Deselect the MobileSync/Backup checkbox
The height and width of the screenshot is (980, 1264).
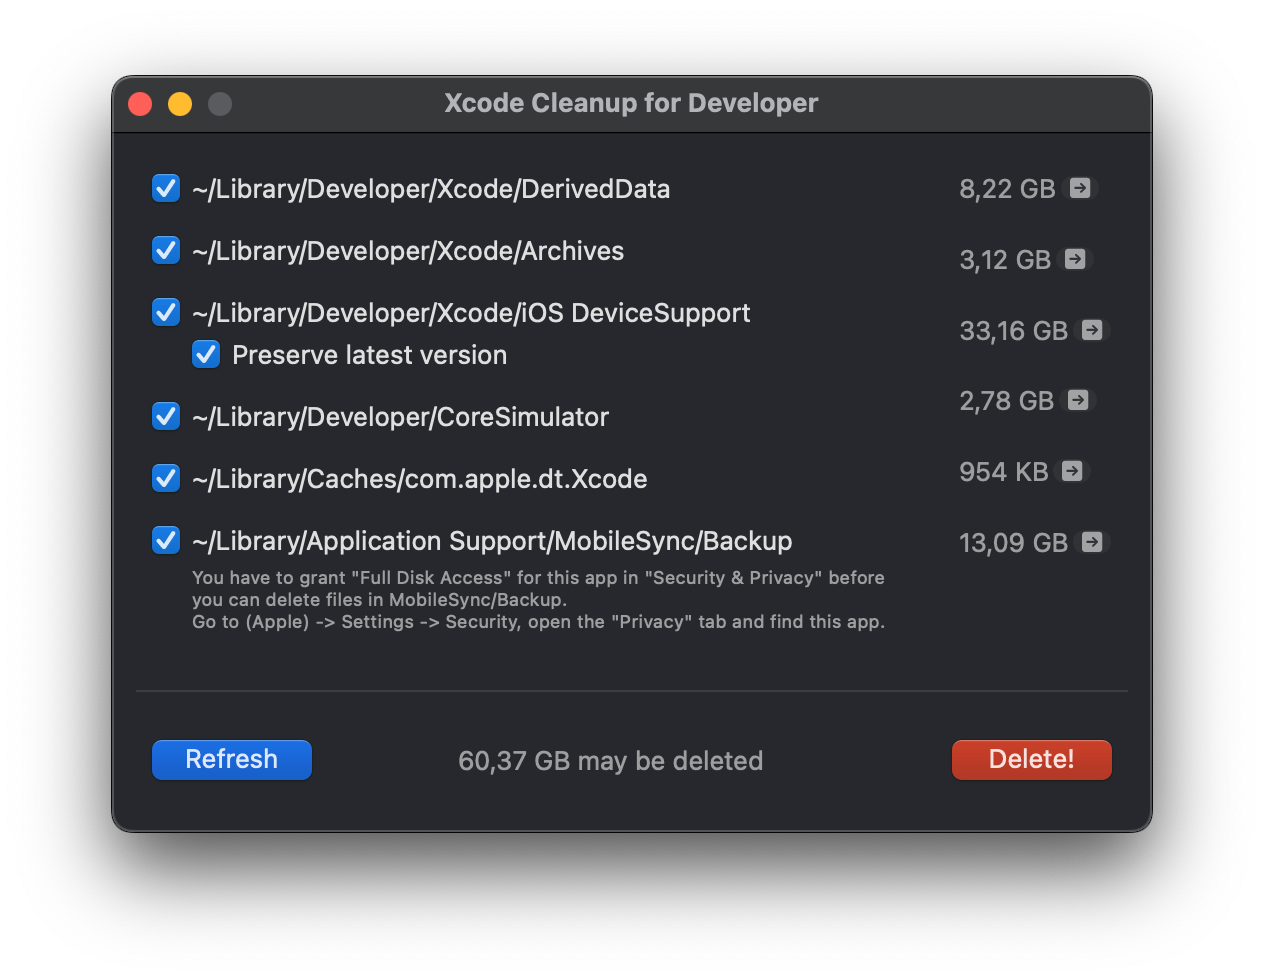tap(166, 540)
